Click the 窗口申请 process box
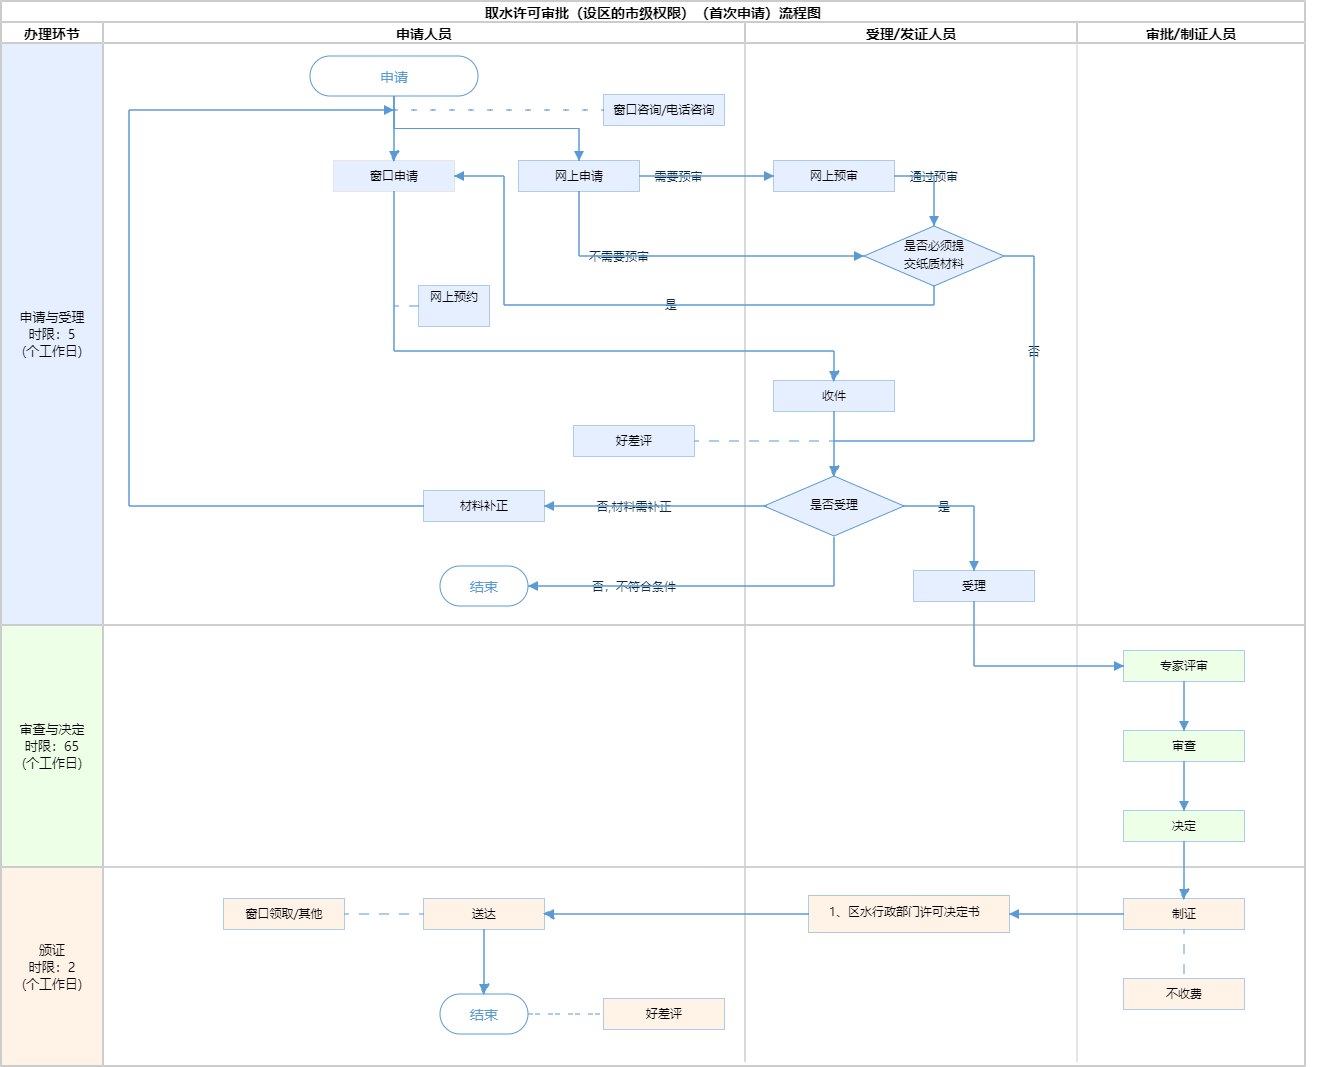The width and height of the screenshot is (1323, 1067). pyautogui.click(x=394, y=176)
